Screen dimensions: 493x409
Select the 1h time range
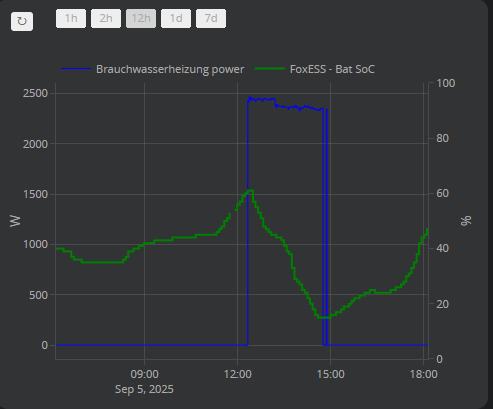click(71, 18)
